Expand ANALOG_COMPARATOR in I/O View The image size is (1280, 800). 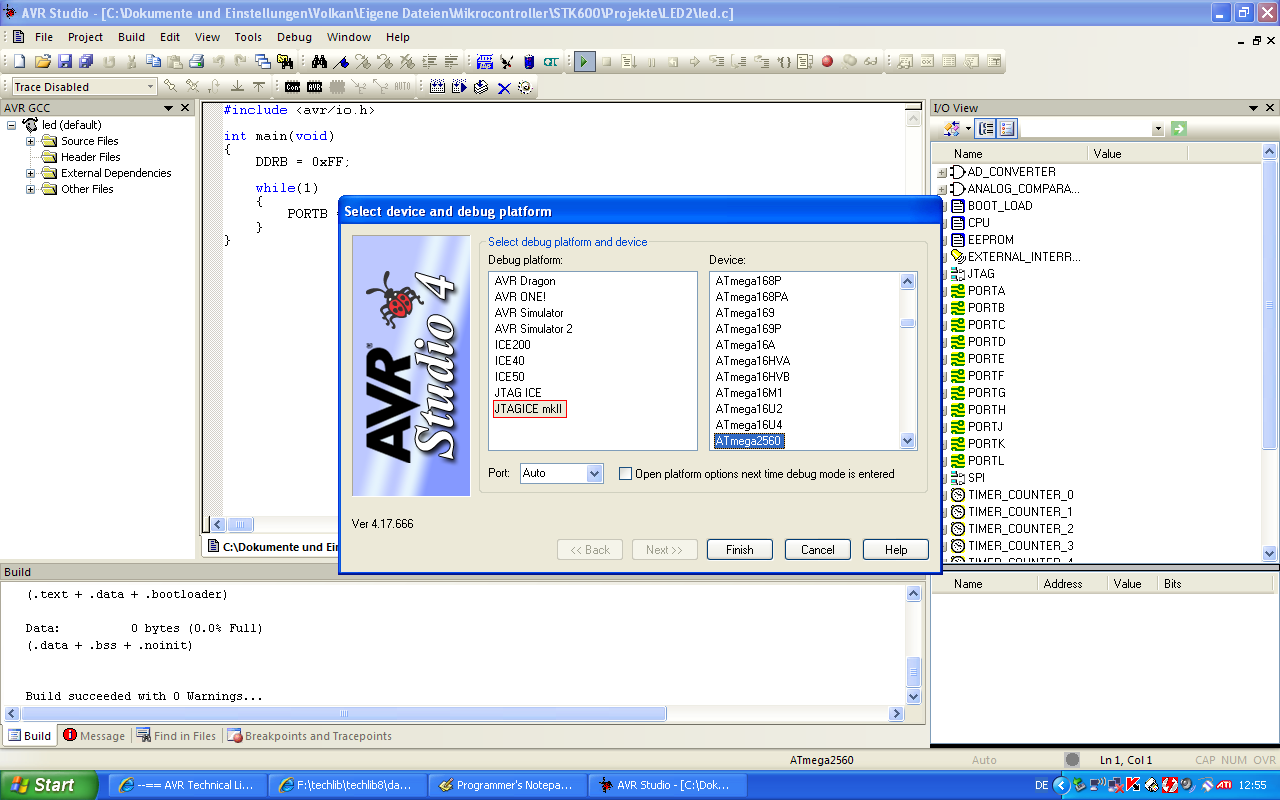(941, 189)
